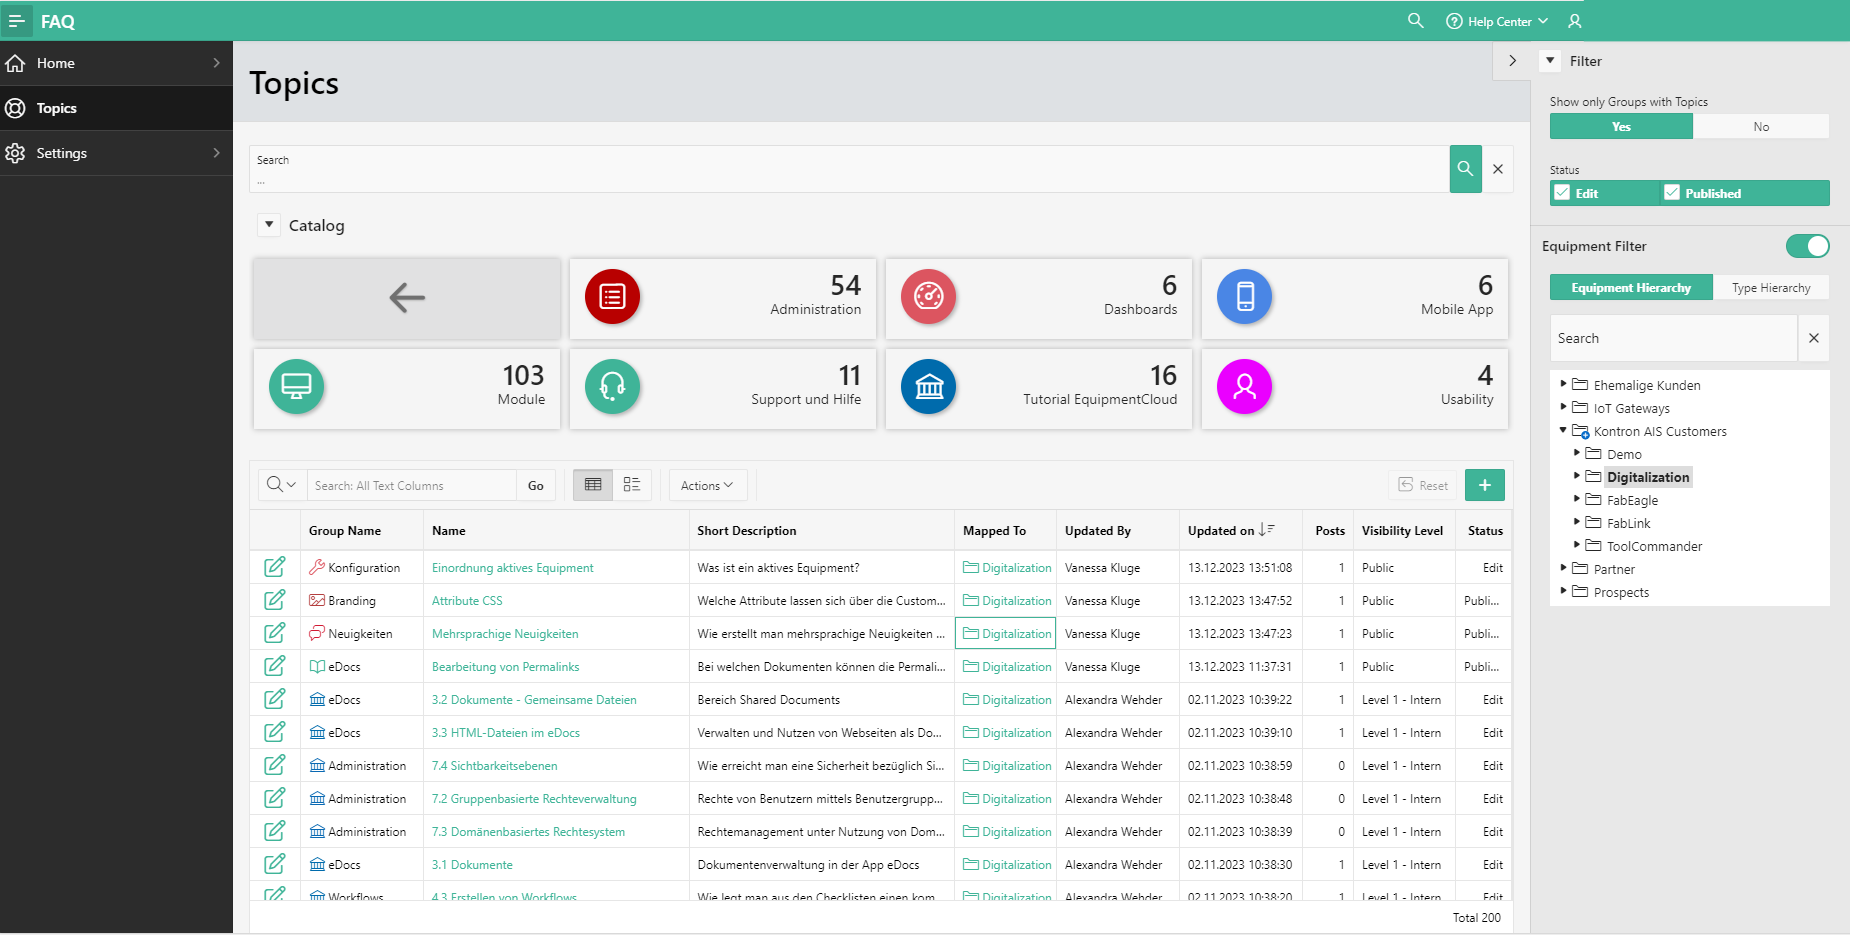Image resolution: width=1850 pixels, height=935 pixels.
Task: Add a new topic with plus button
Action: coord(1484,485)
